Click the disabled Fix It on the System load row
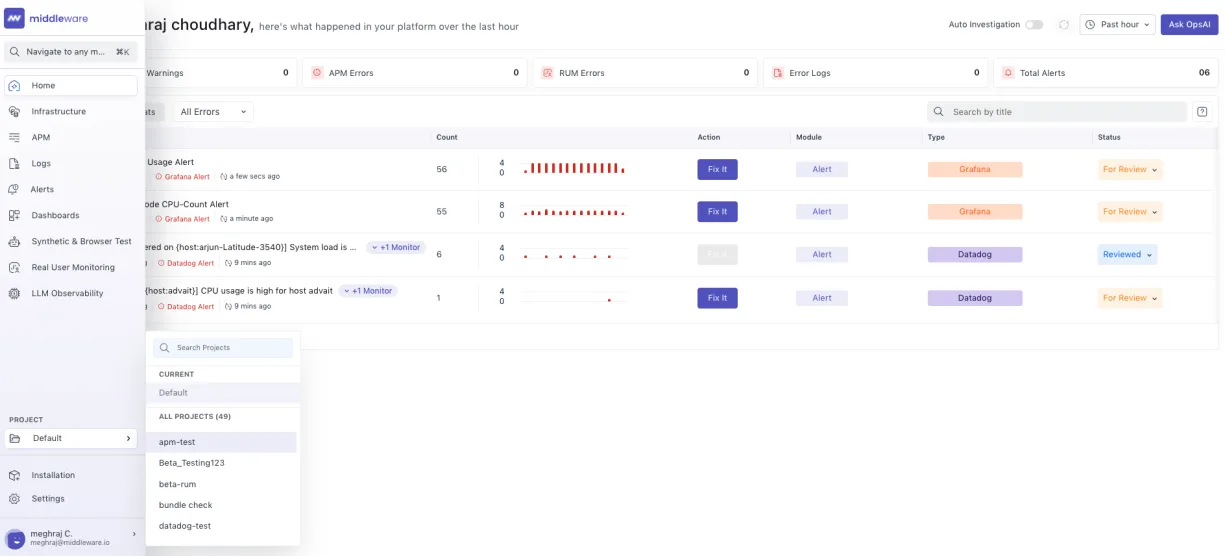The height and width of the screenshot is (556, 1225). [717, 255]
